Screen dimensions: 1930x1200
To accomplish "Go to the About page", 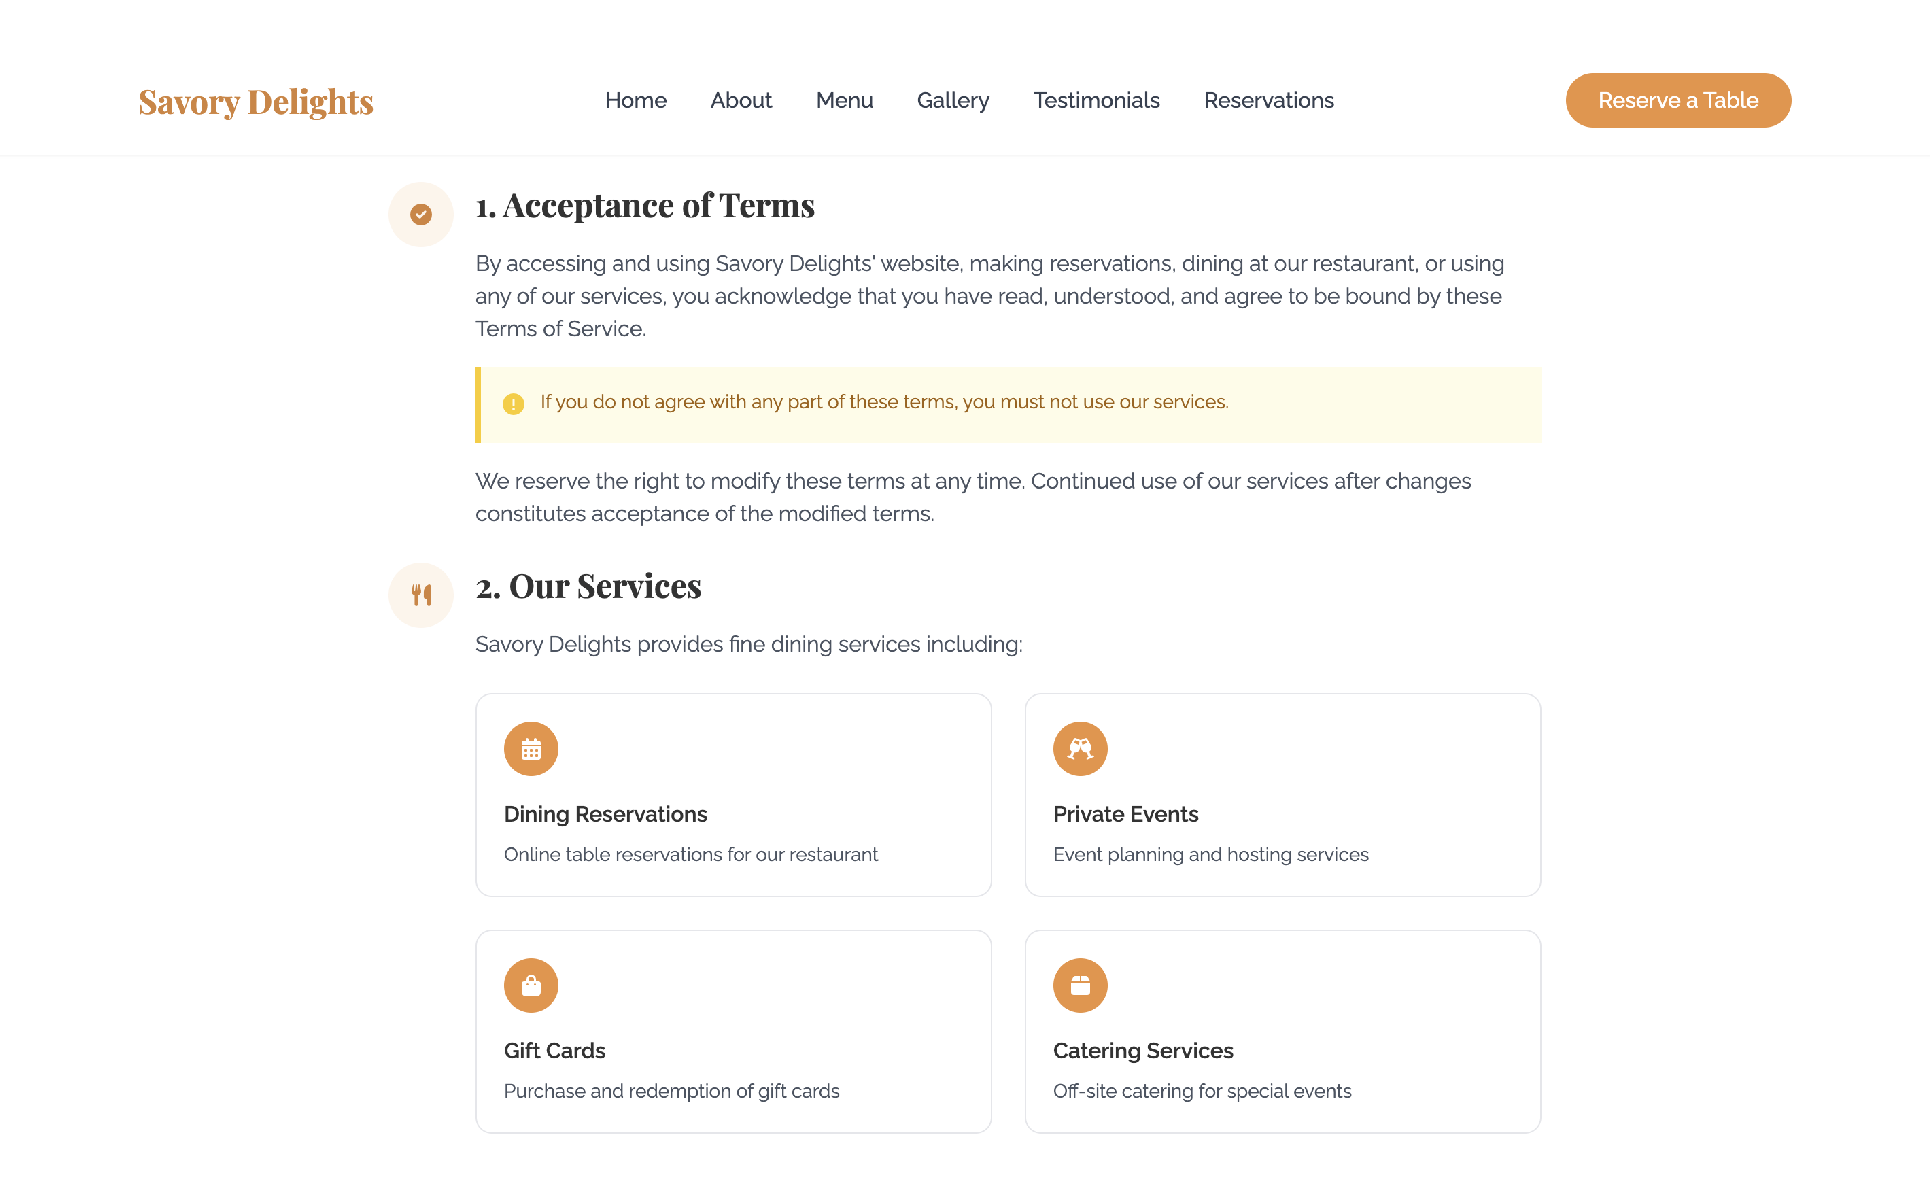I will (741, 101).
